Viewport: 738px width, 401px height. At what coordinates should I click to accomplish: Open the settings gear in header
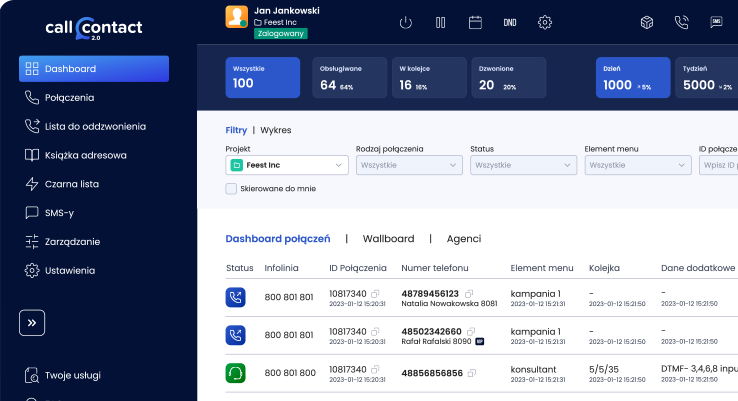pyautogui.click(x=545, y=22)
